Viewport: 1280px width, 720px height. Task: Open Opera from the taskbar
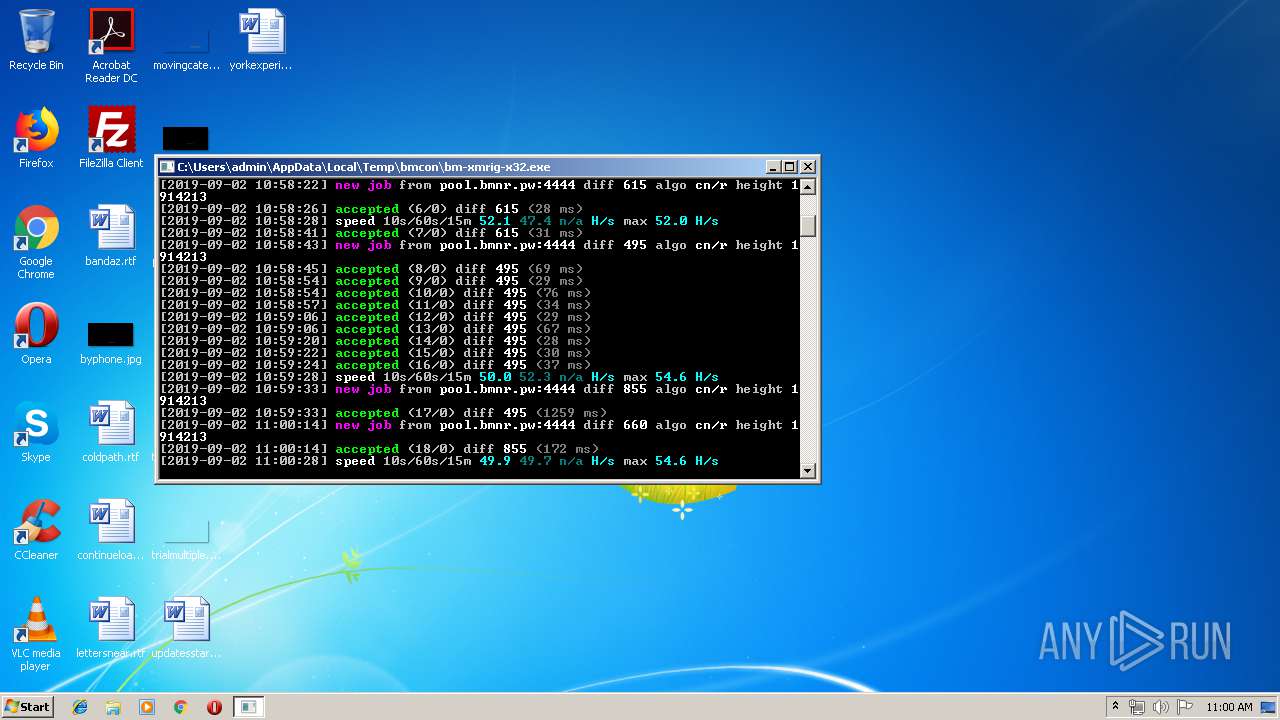coord(214,707)
